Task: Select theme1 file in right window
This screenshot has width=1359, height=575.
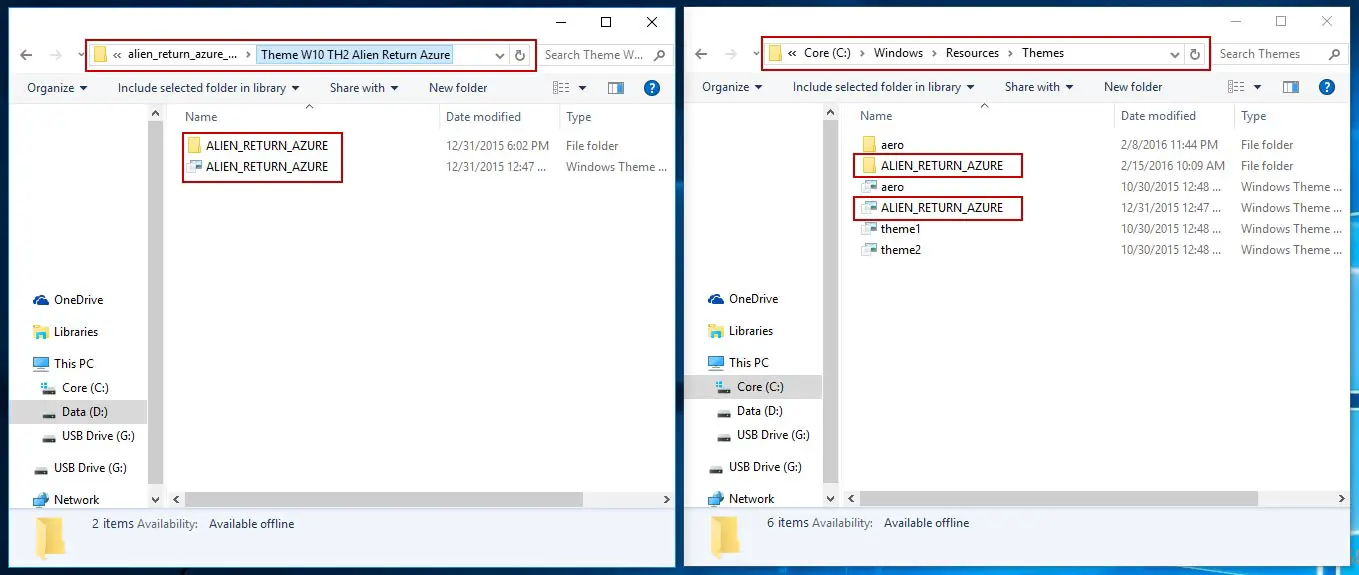Action: pyautogui.click(x=890, y=229)
